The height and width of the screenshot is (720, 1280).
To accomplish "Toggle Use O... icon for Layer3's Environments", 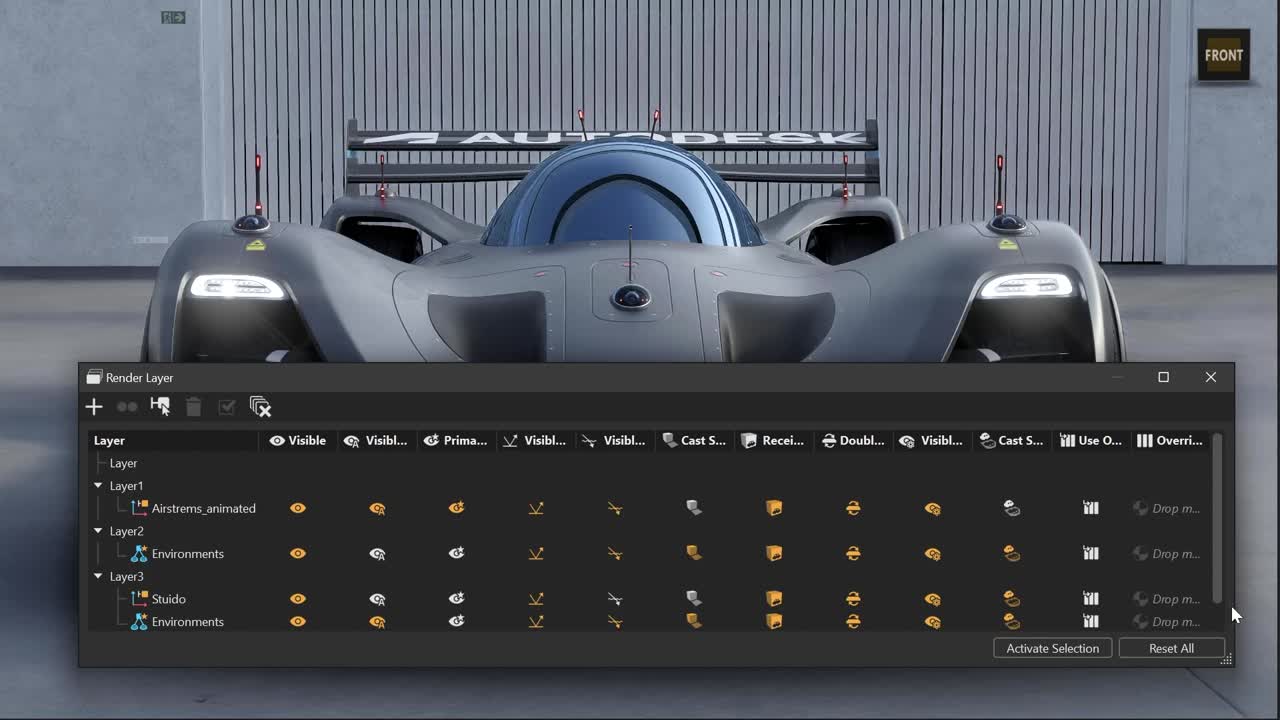I will tap(1091, 621).
